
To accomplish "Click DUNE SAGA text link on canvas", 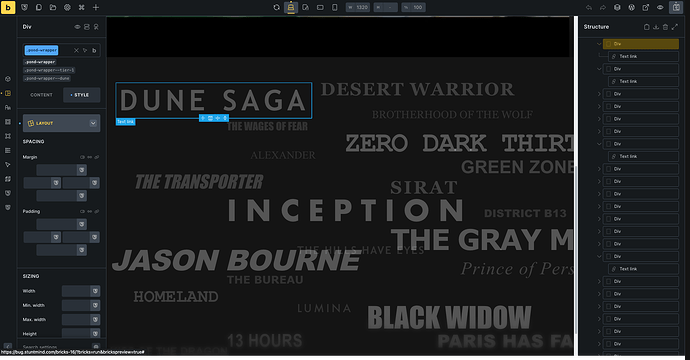I will pyautogui.click(x=213, y=100).
